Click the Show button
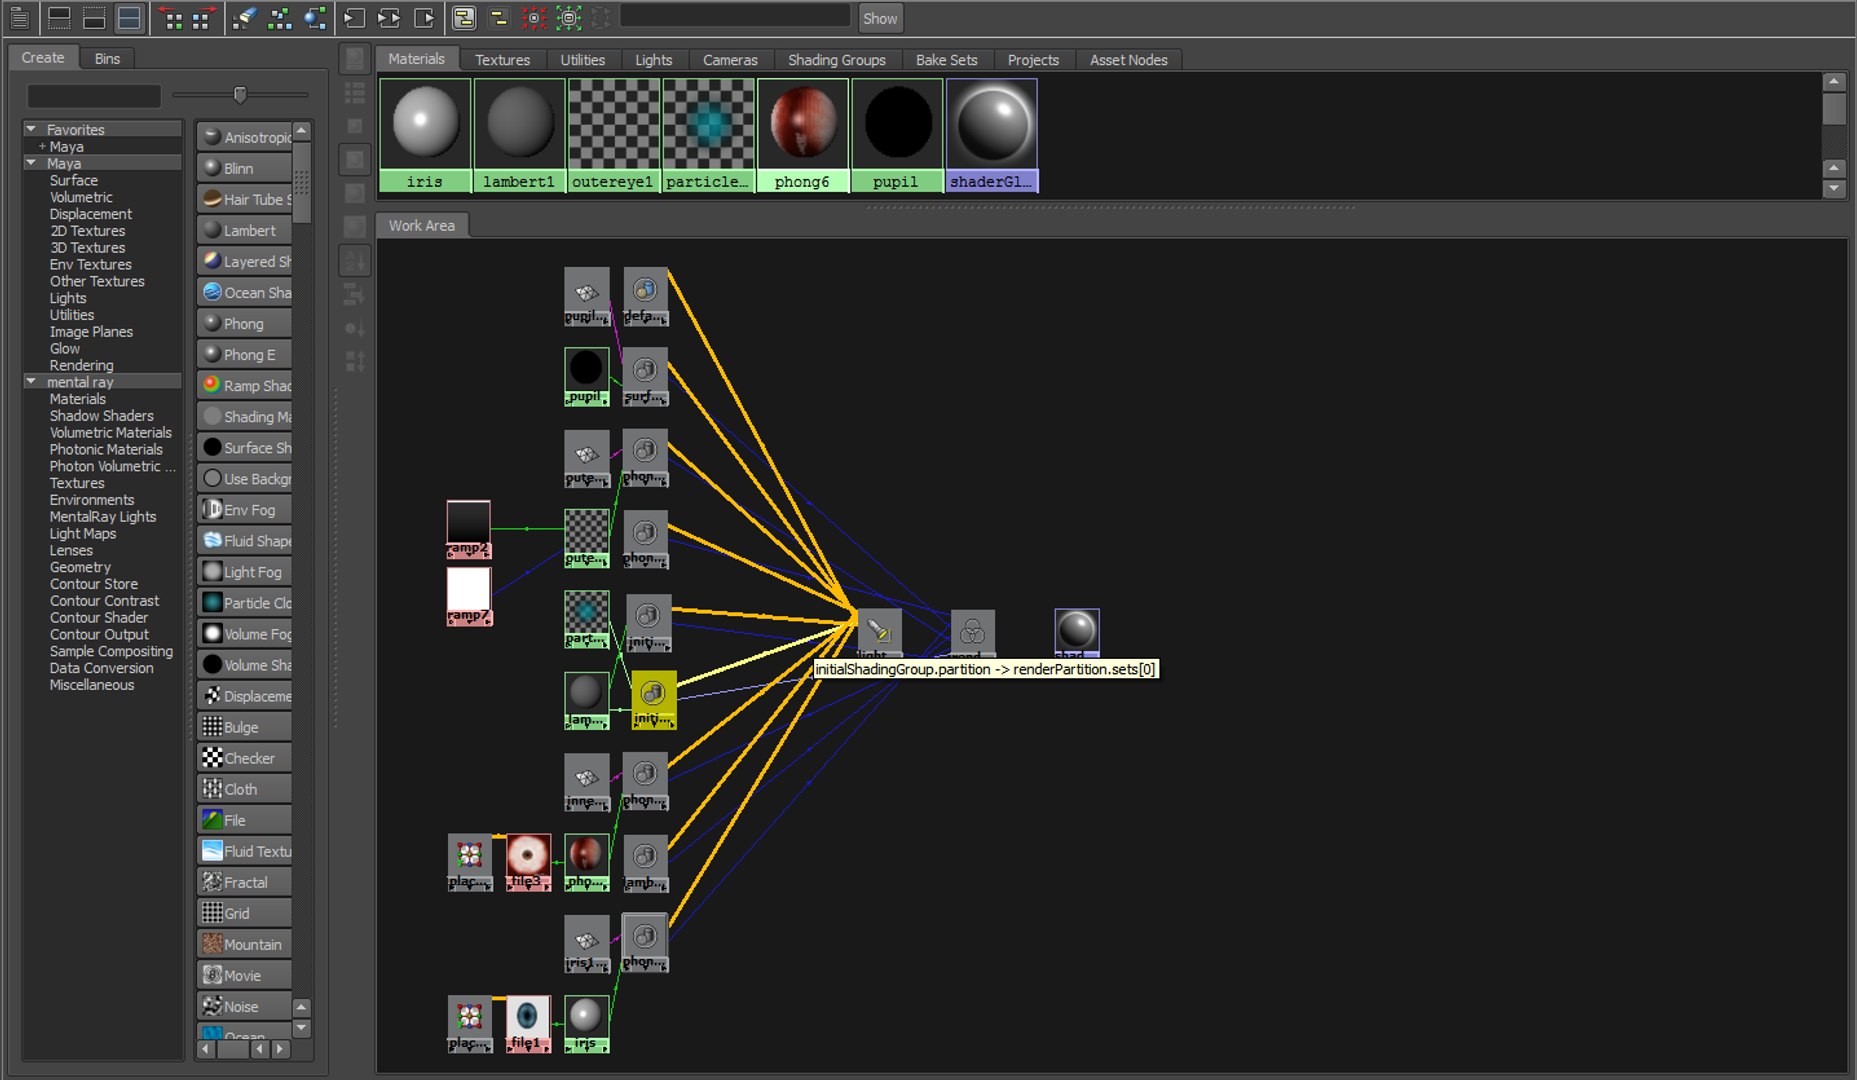 880,18
